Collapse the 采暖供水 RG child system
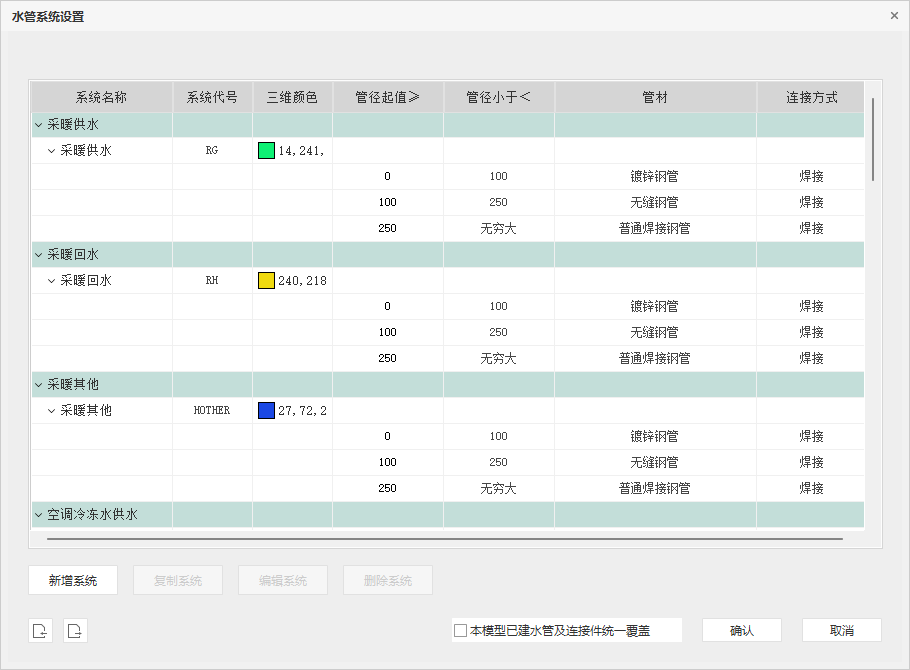Image resolution: width=910 pixels, height=670 pixels. click(52, 151)
